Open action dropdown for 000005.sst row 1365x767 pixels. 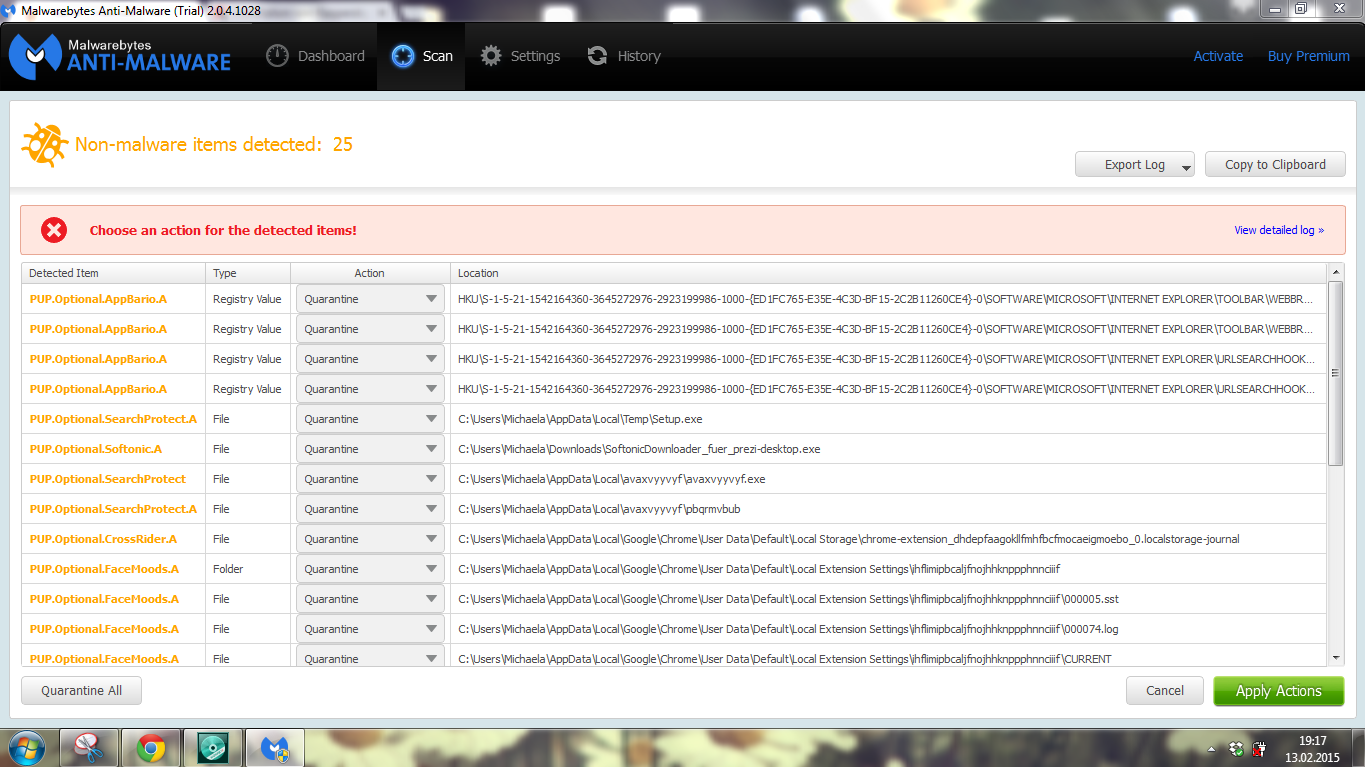coord(370,599)
